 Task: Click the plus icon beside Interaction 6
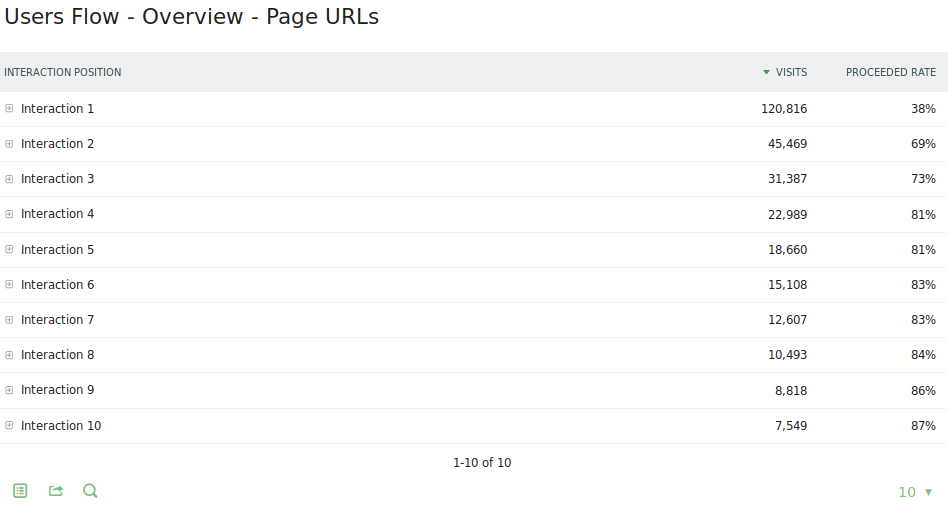coord(9,285)
